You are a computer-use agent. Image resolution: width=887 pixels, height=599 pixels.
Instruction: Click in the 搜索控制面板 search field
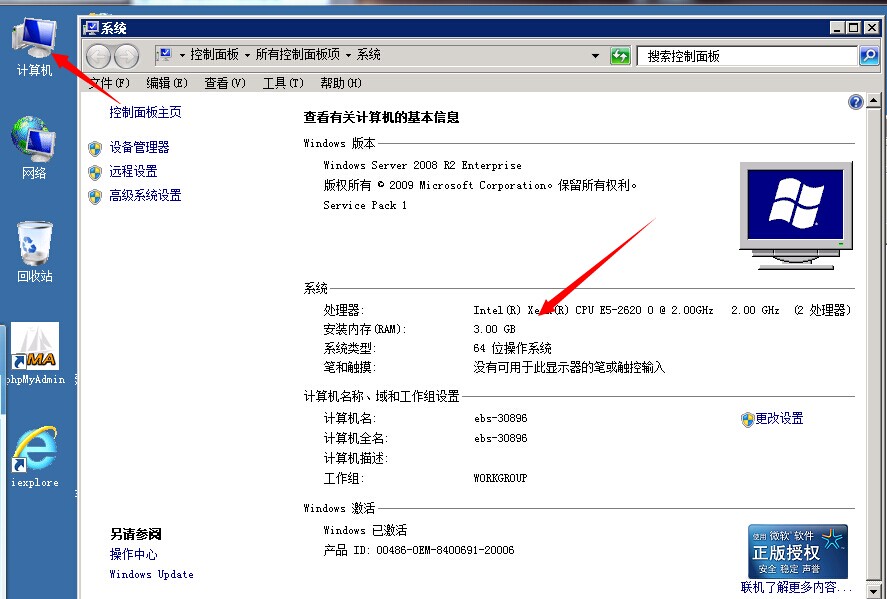coord(747,56)
